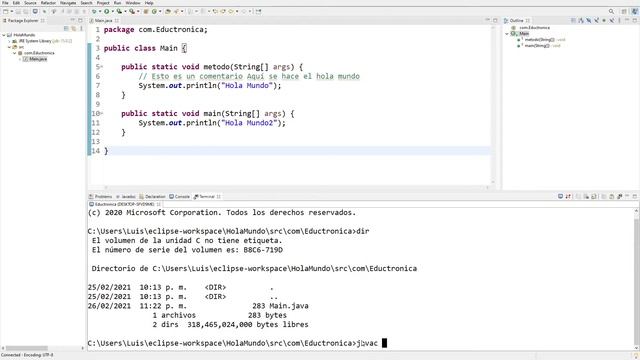Screen dimensions: 640x360
Task: Select com.Eductronica in Outline
Action: pos(534,28)
